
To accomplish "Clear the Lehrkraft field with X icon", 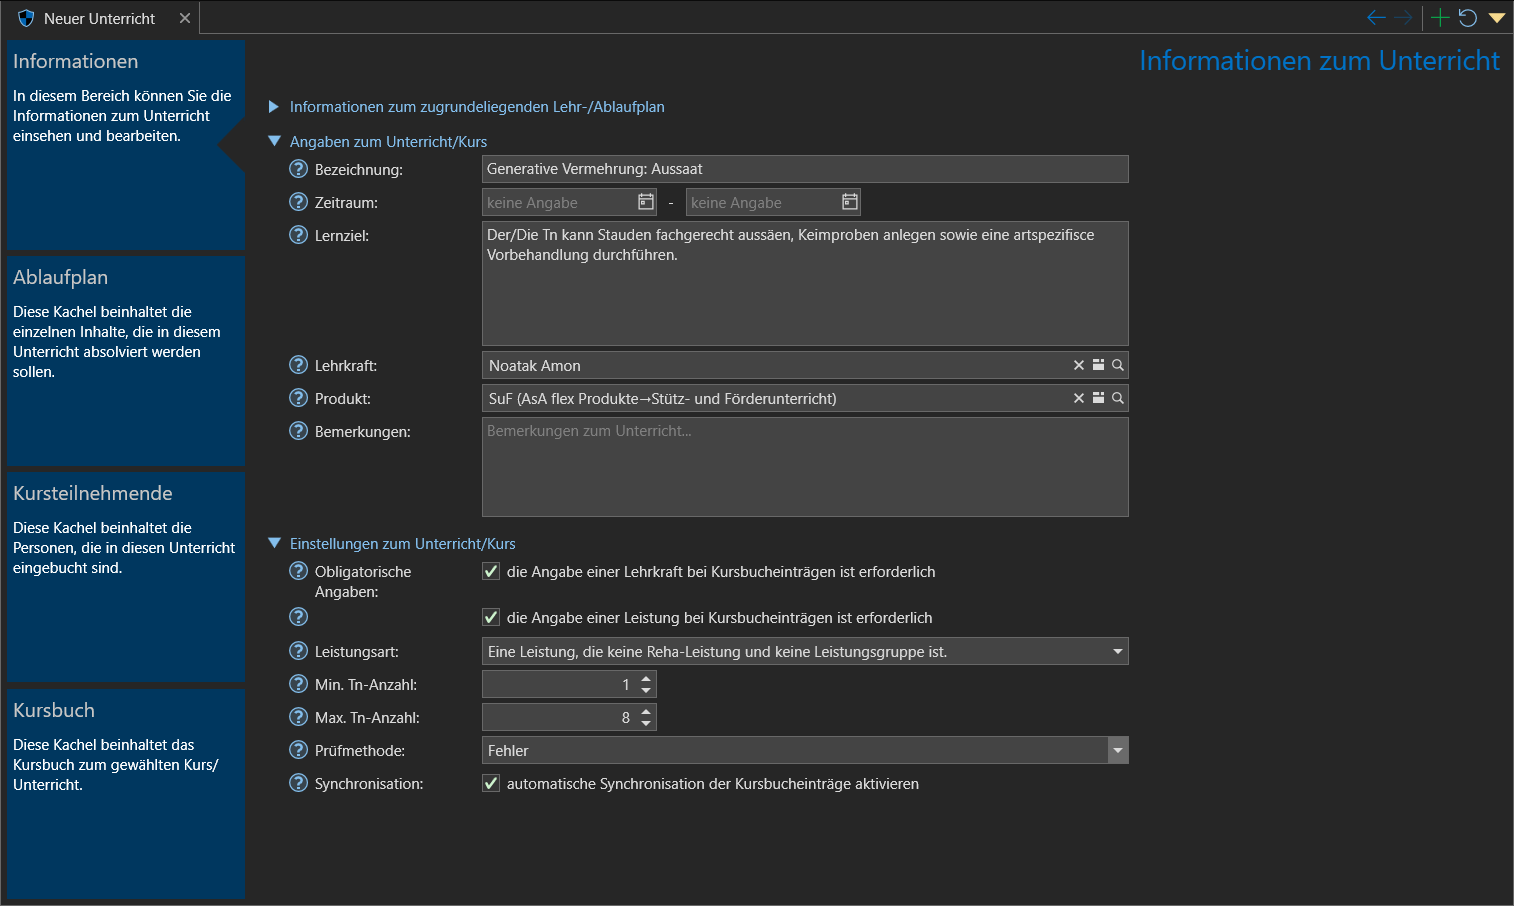I will pos(1079,365).
